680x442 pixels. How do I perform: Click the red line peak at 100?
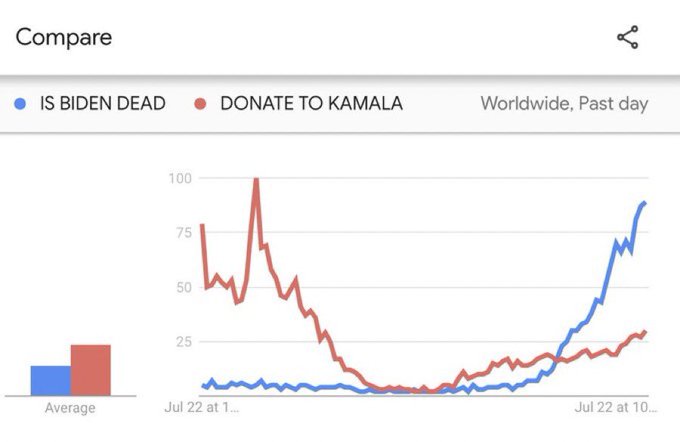tap(256, 180)
